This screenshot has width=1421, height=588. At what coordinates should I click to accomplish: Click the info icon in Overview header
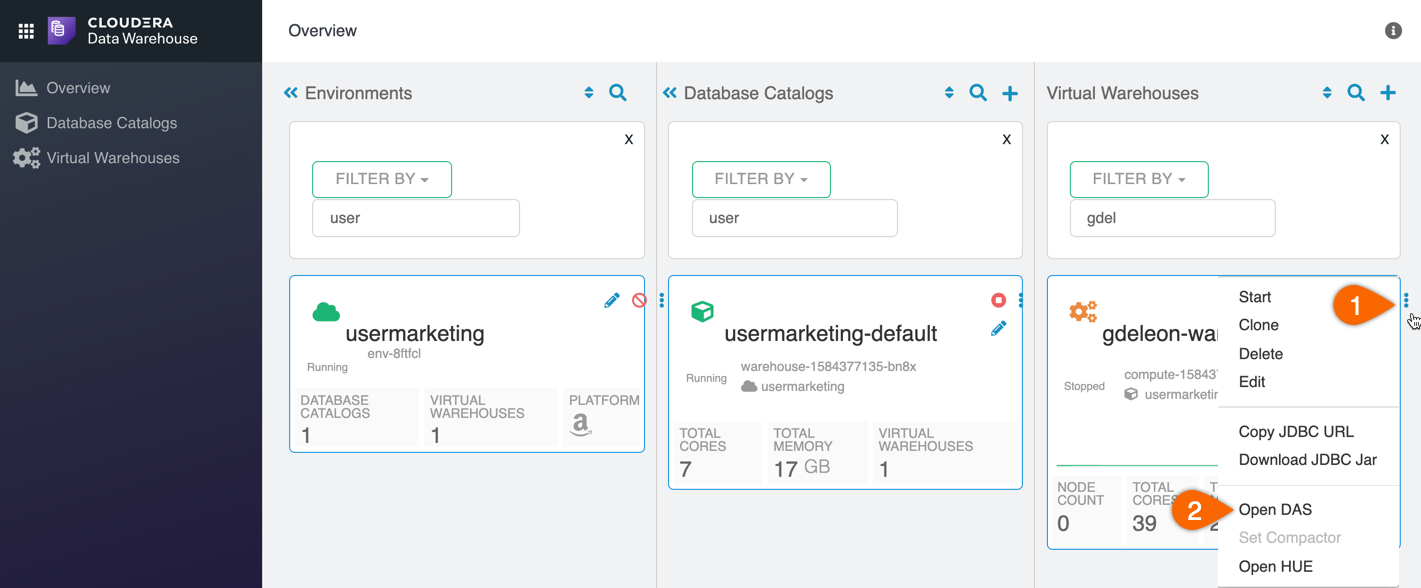click(x=1393, y=31)
